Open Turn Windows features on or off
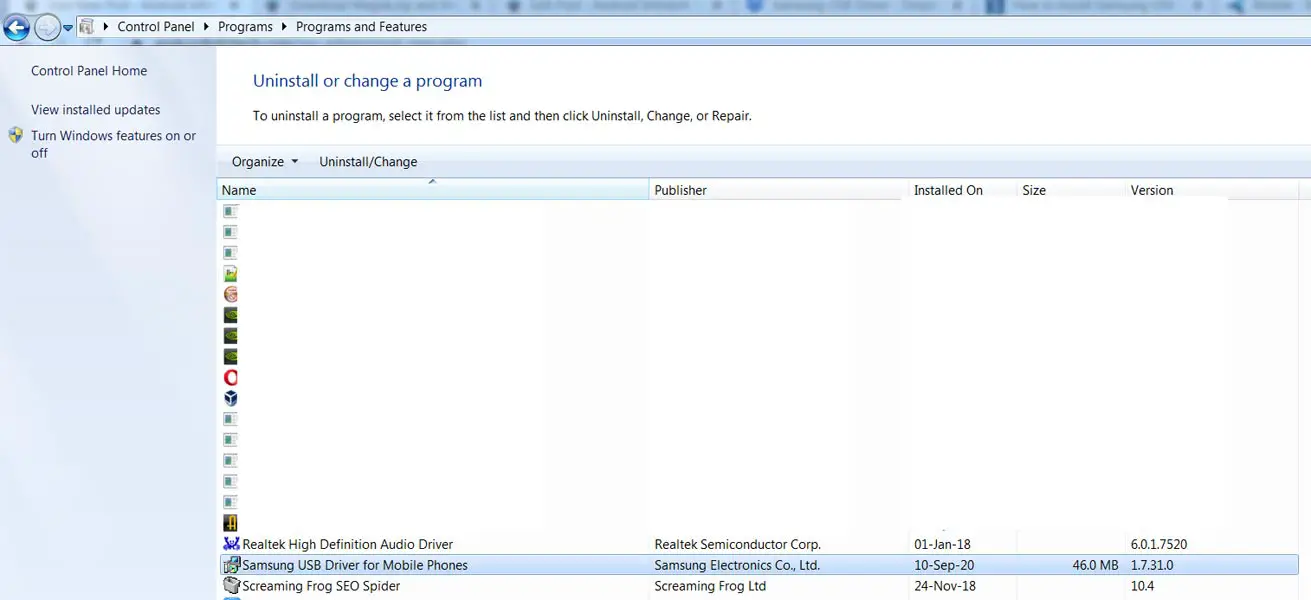 (113, 144)
